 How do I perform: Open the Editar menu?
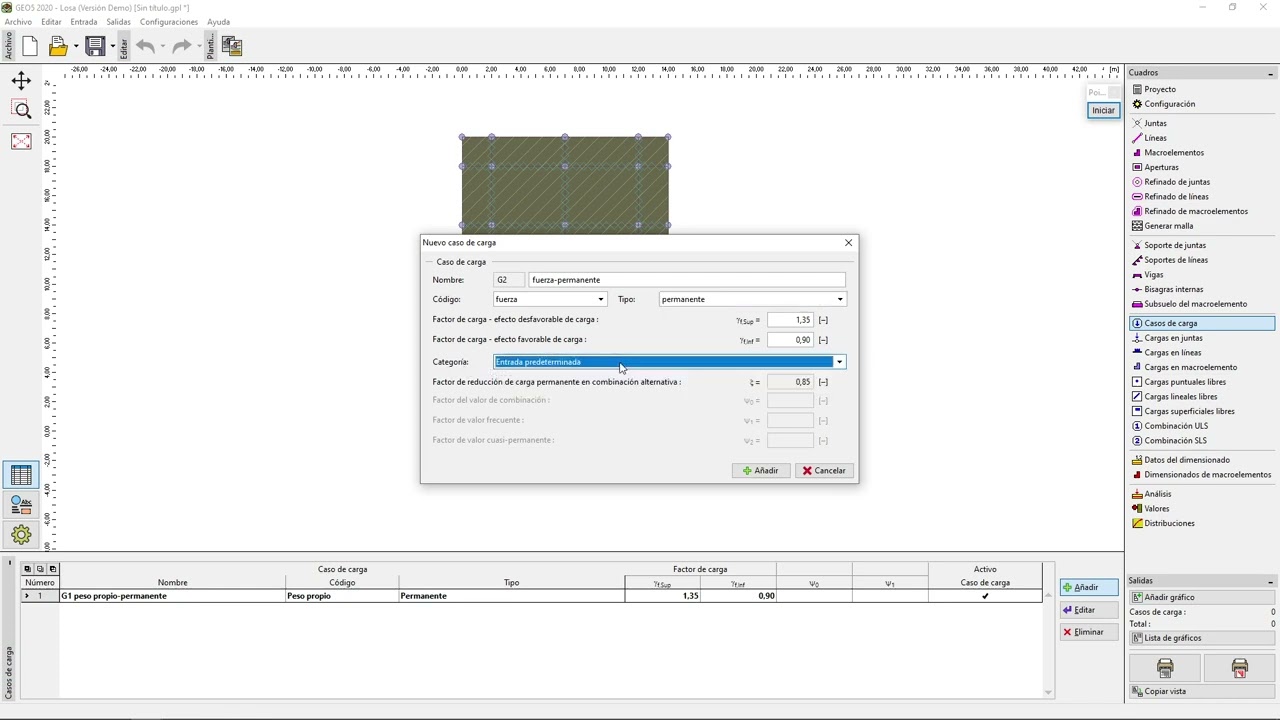point(51,22)
